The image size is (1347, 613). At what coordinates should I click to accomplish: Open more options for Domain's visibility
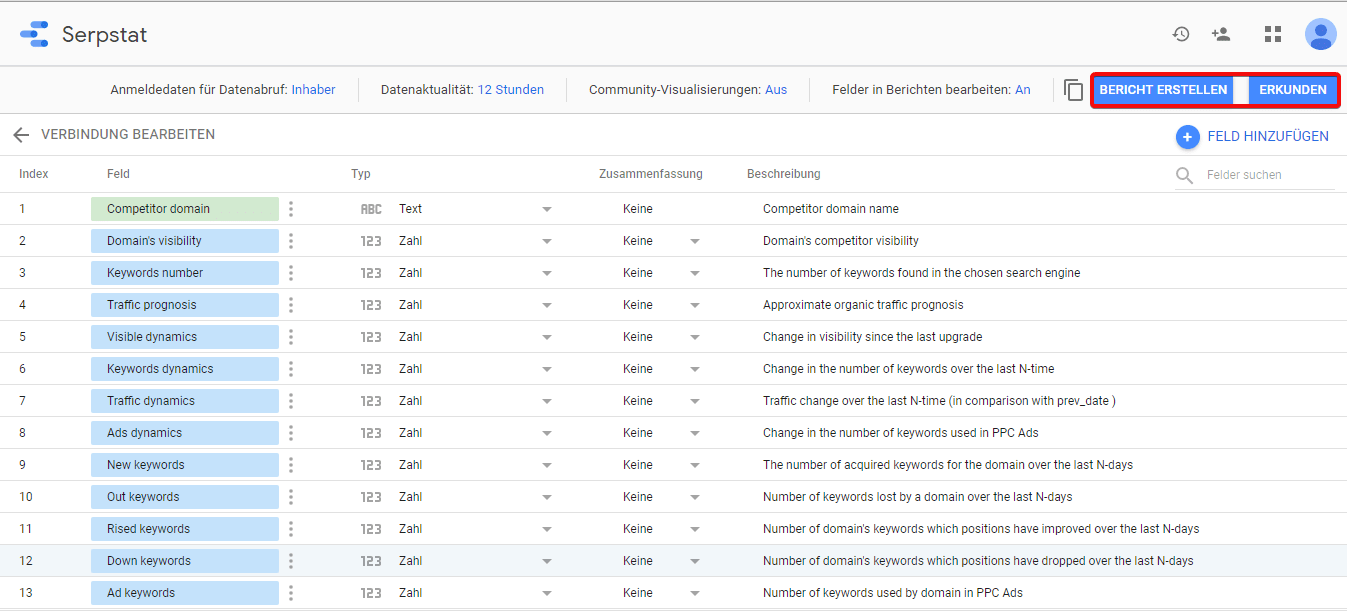291,241
